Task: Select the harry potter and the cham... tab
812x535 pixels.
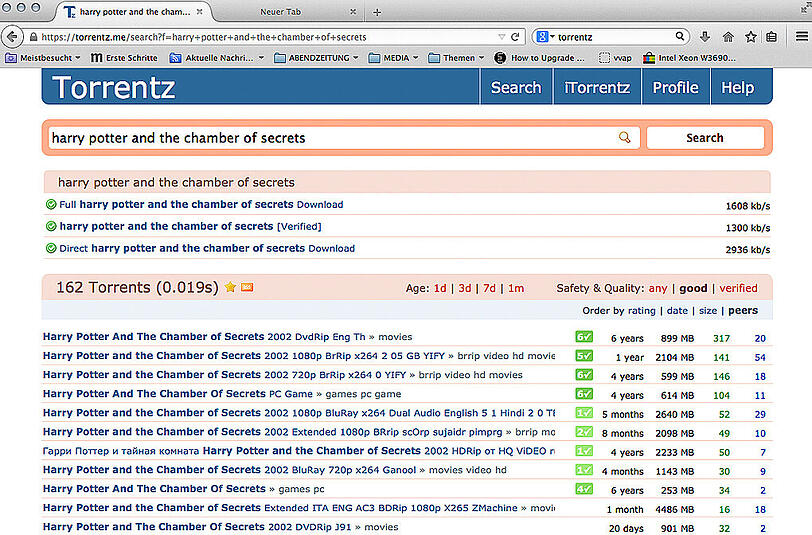Action: 133,11
